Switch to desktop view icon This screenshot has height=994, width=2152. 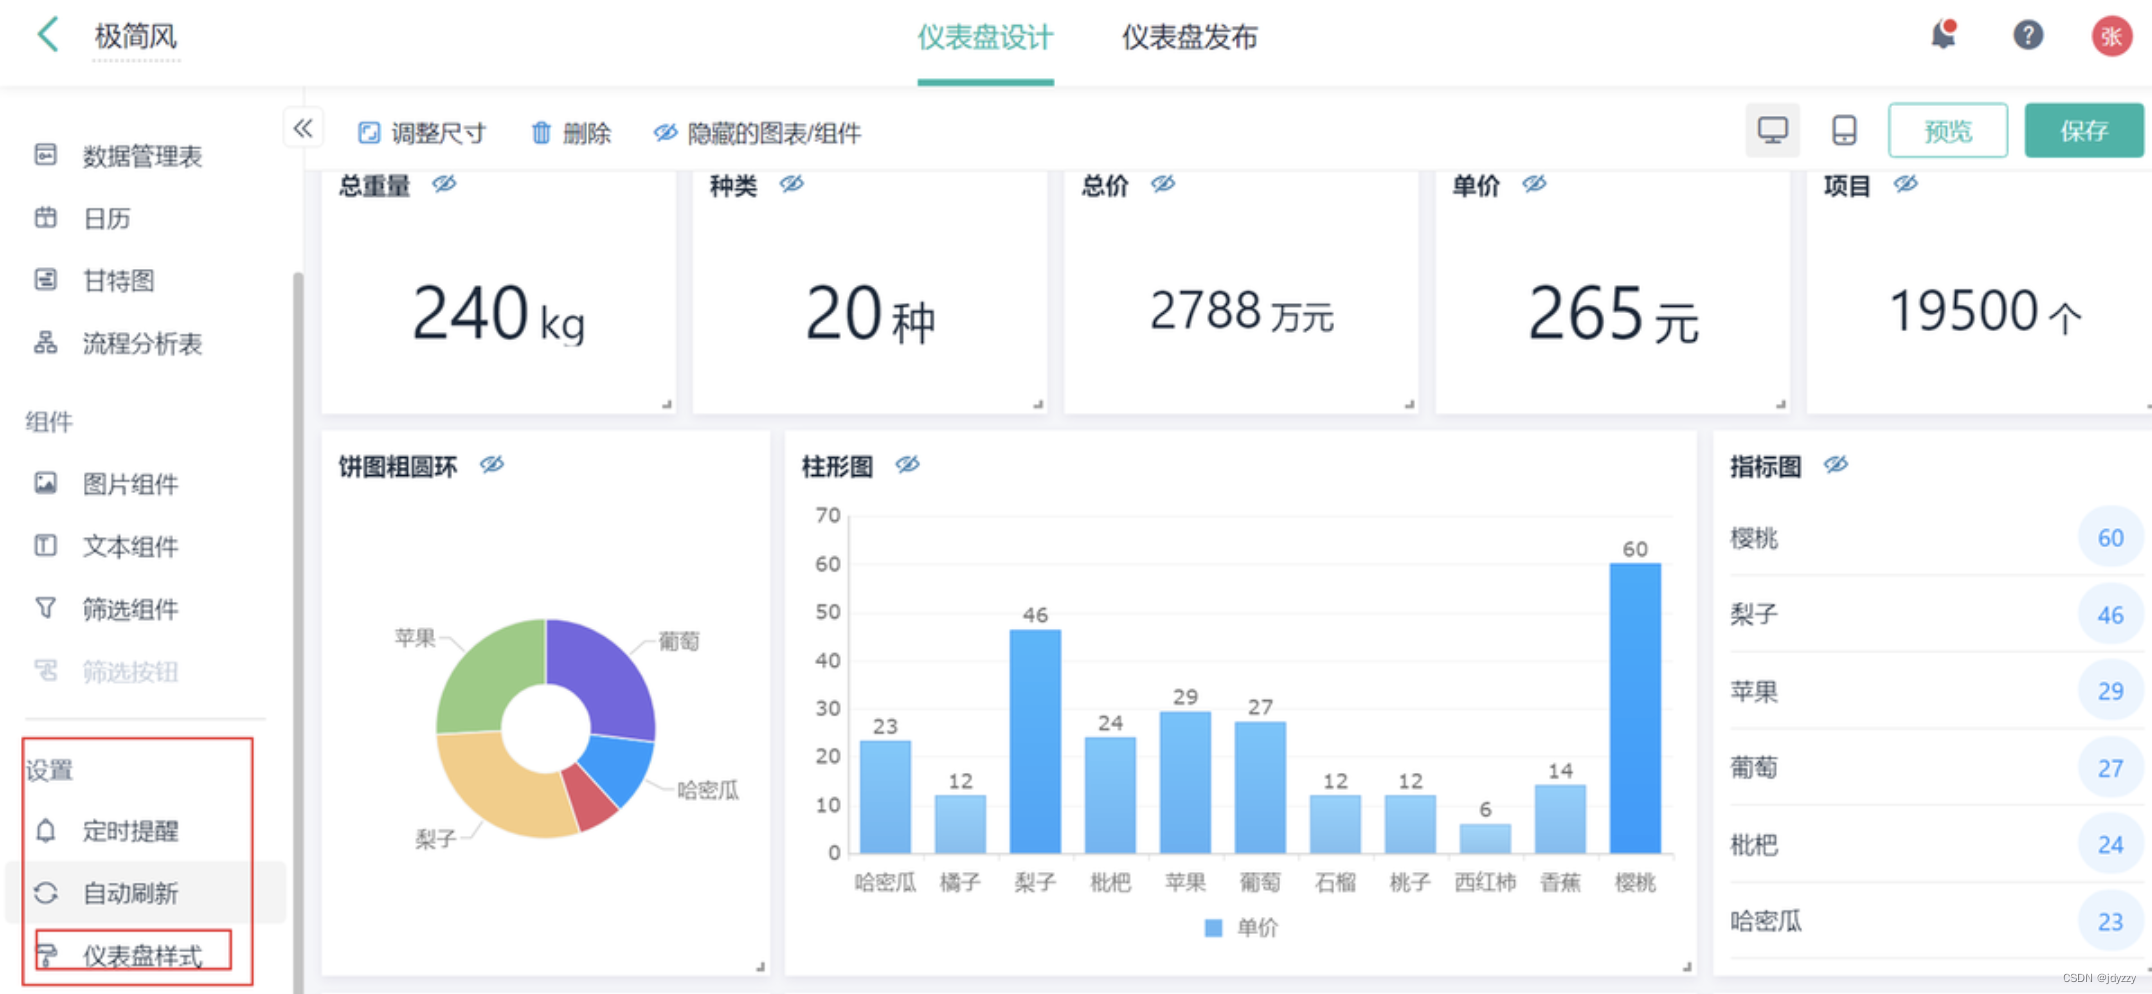point(1773,130)
